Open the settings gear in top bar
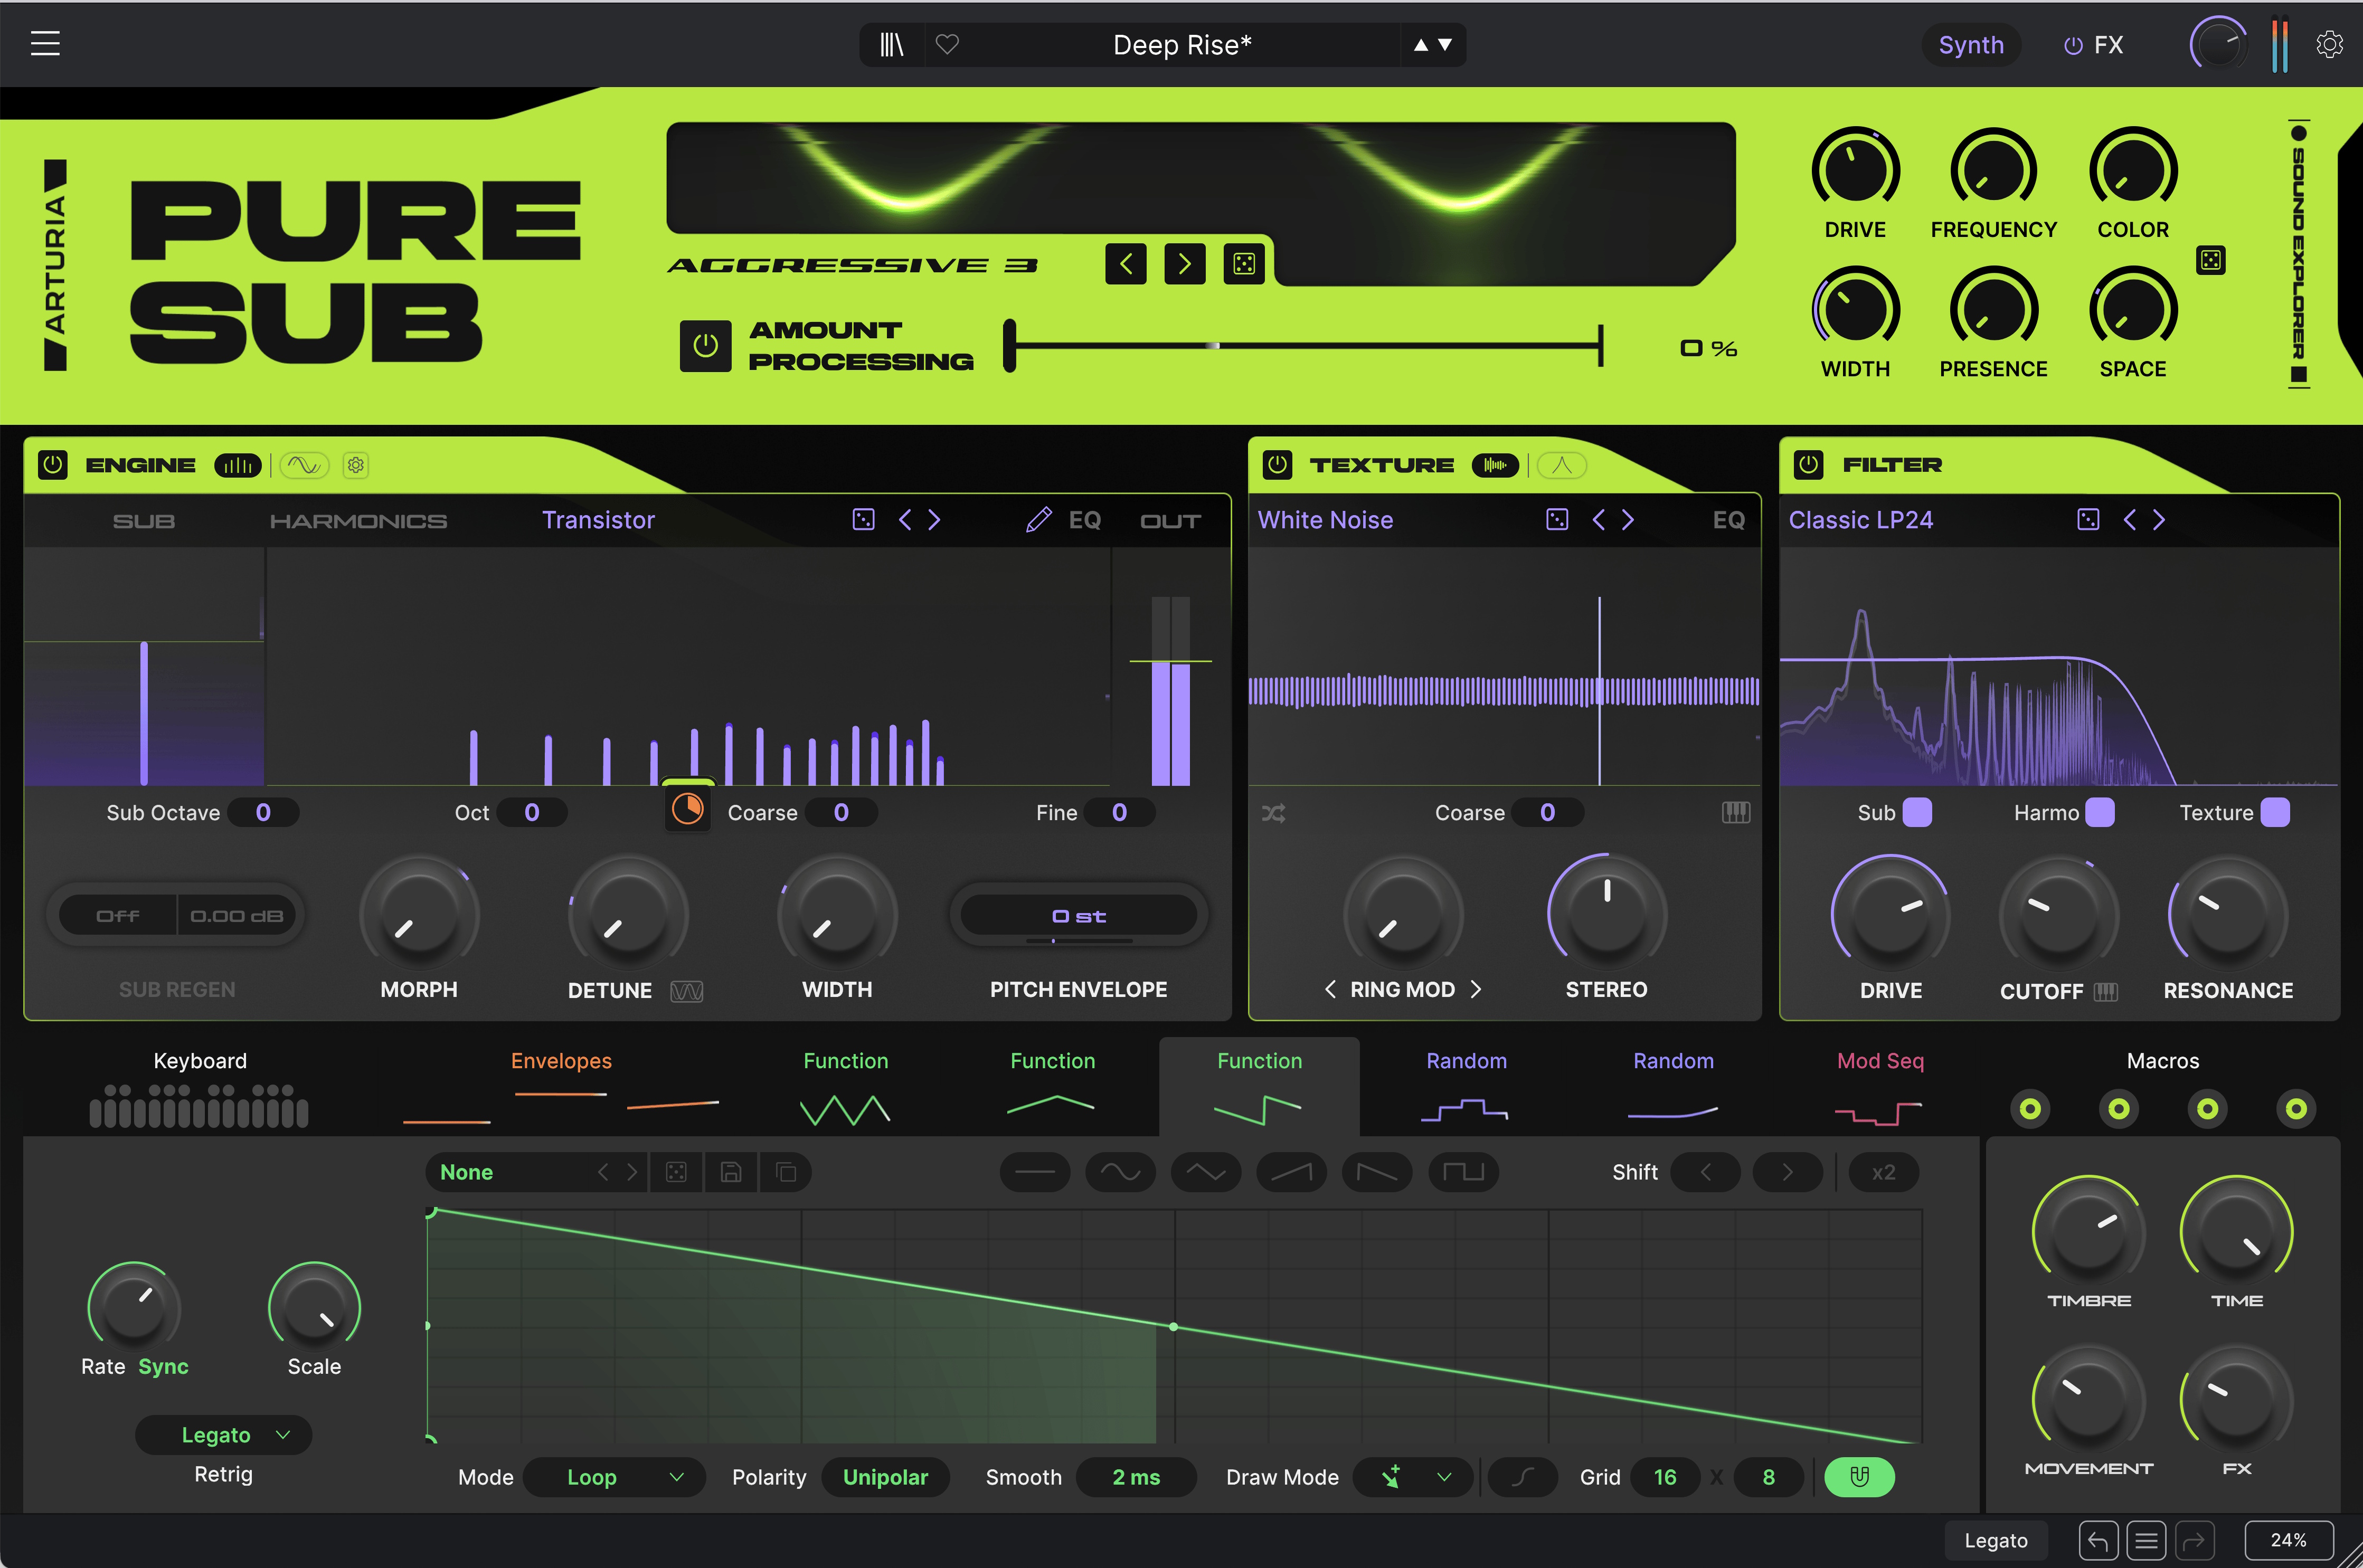2363x1568 pixels. click(x=2329, y=45)
